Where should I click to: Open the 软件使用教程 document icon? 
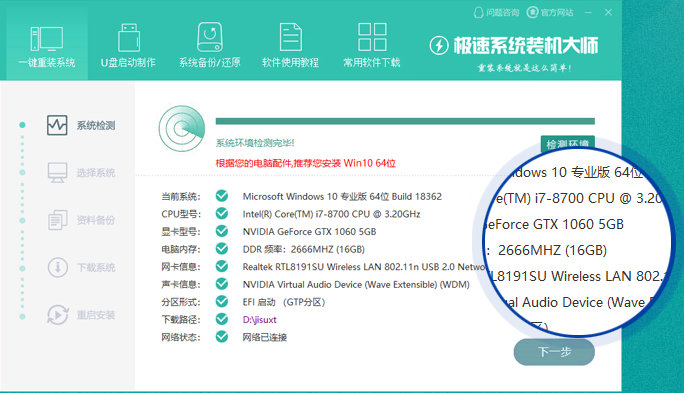click(291, 38)
